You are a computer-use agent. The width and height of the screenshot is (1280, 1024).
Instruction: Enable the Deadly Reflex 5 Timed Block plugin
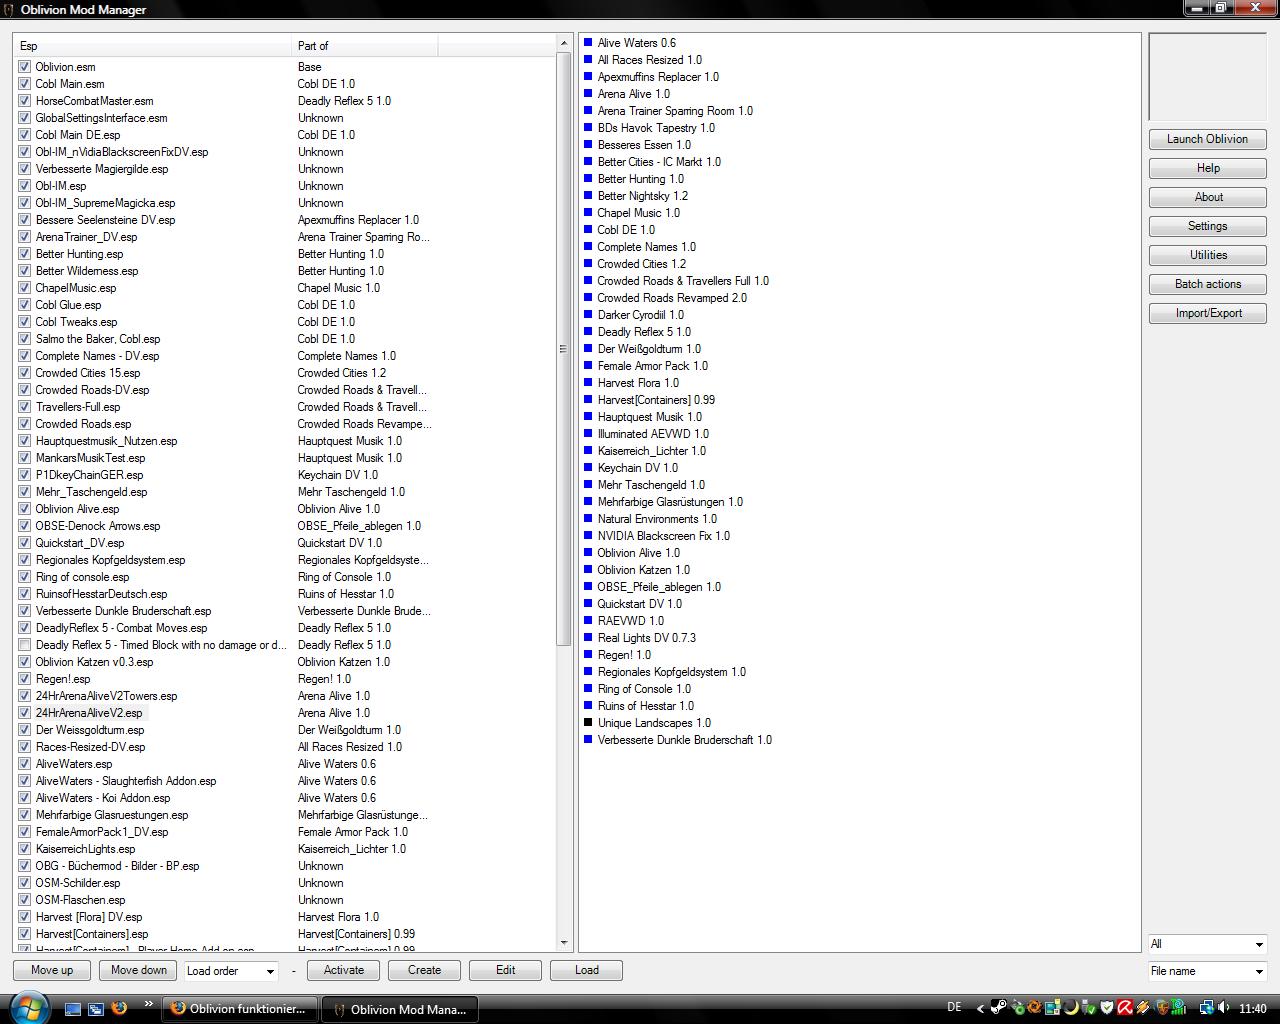[24, 645]
